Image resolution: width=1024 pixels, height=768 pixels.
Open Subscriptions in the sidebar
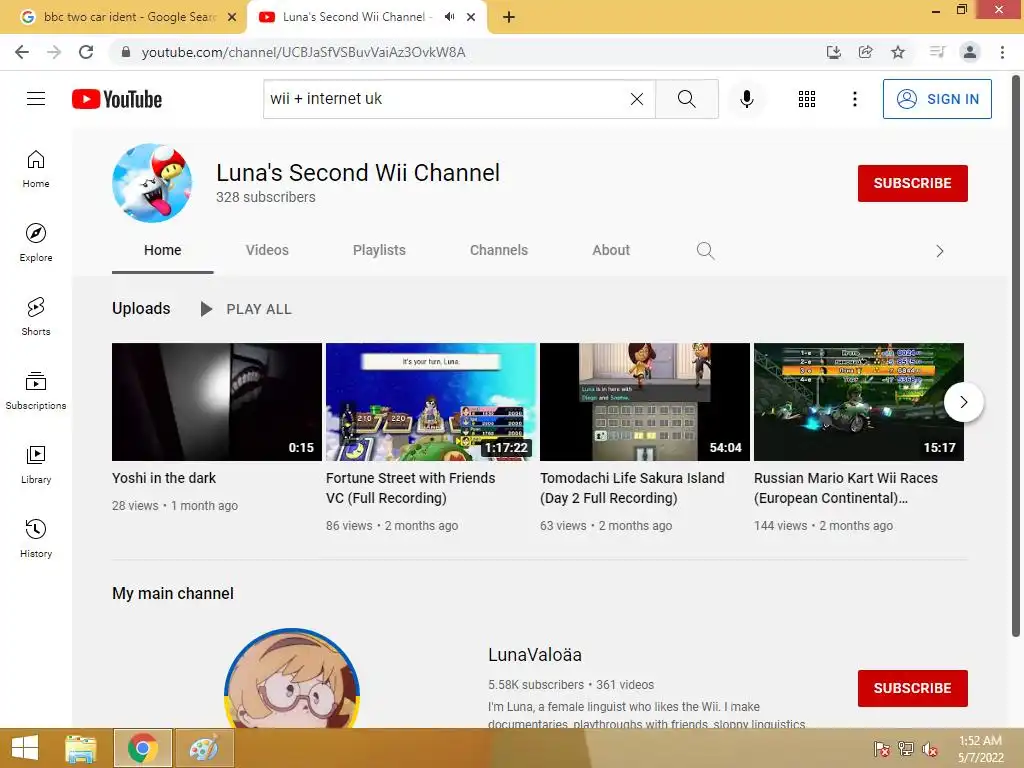[36, 391]
